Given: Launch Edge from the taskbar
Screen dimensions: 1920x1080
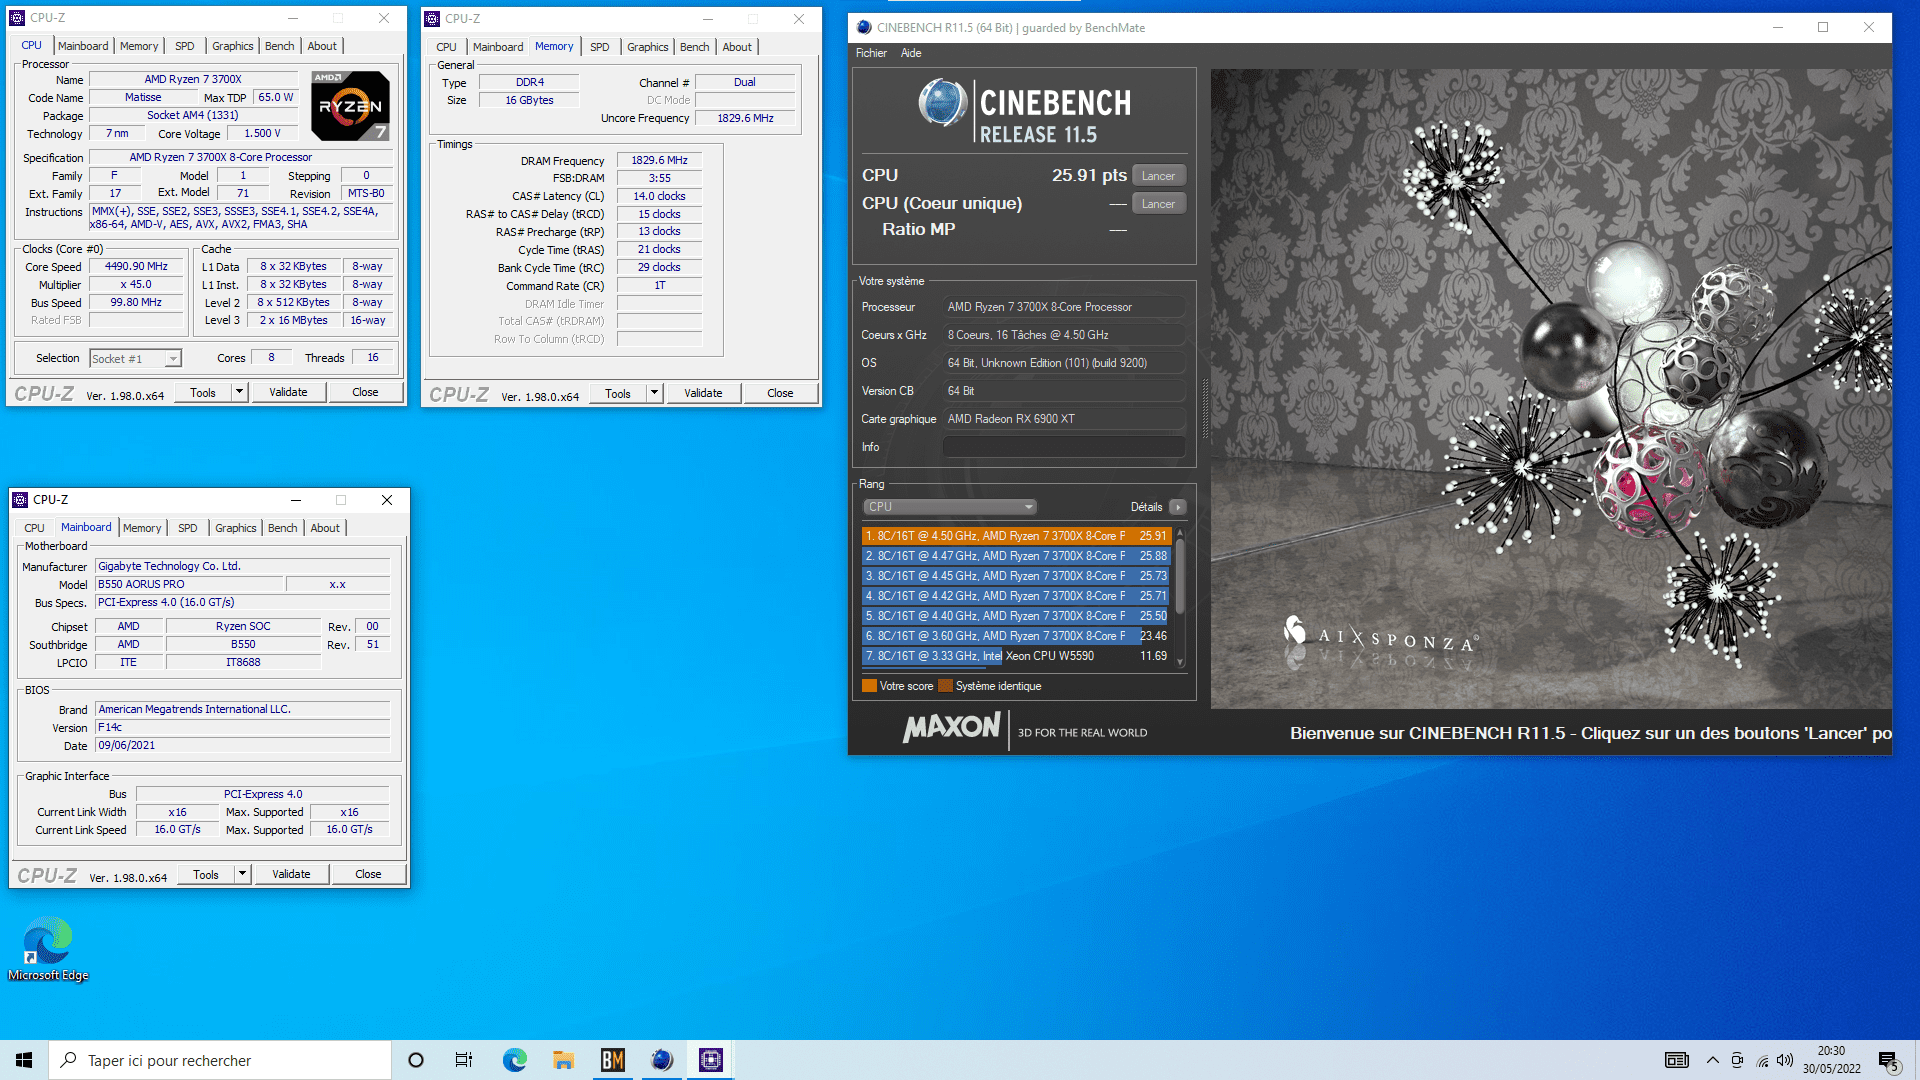Looking at the screenshot, I should pos(514,1060).
